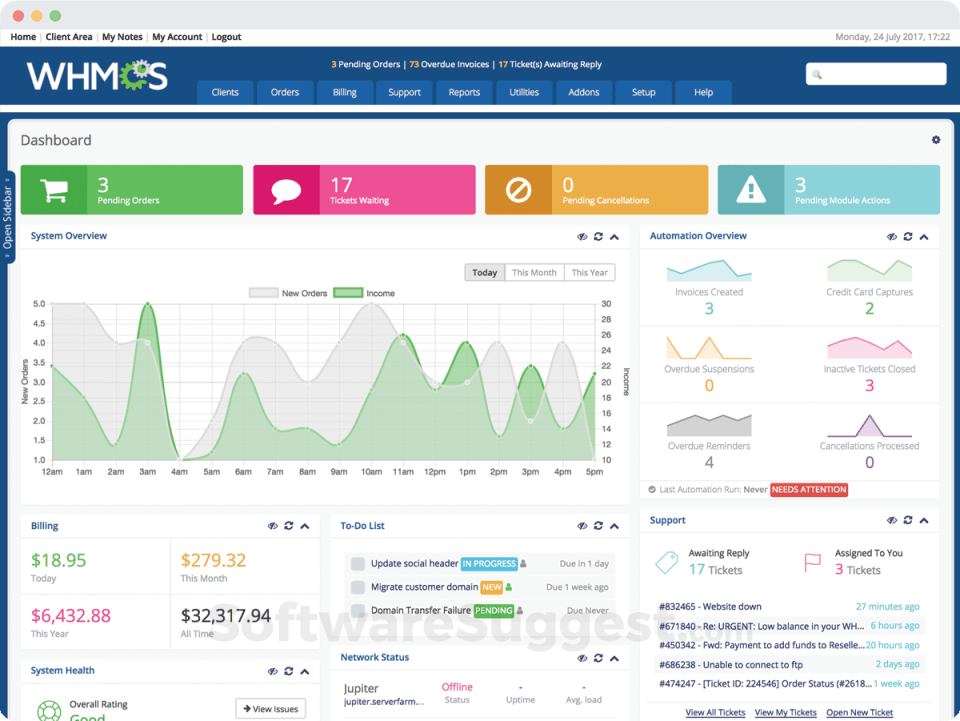This screenshot has height=721, width=960.
Task: Click the View Issues button
Action: click(x=271, y=709)
